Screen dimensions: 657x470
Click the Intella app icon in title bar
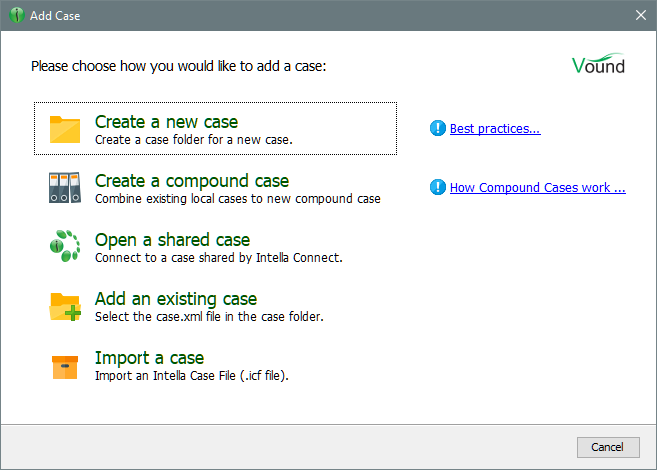(x=15, y=15)
